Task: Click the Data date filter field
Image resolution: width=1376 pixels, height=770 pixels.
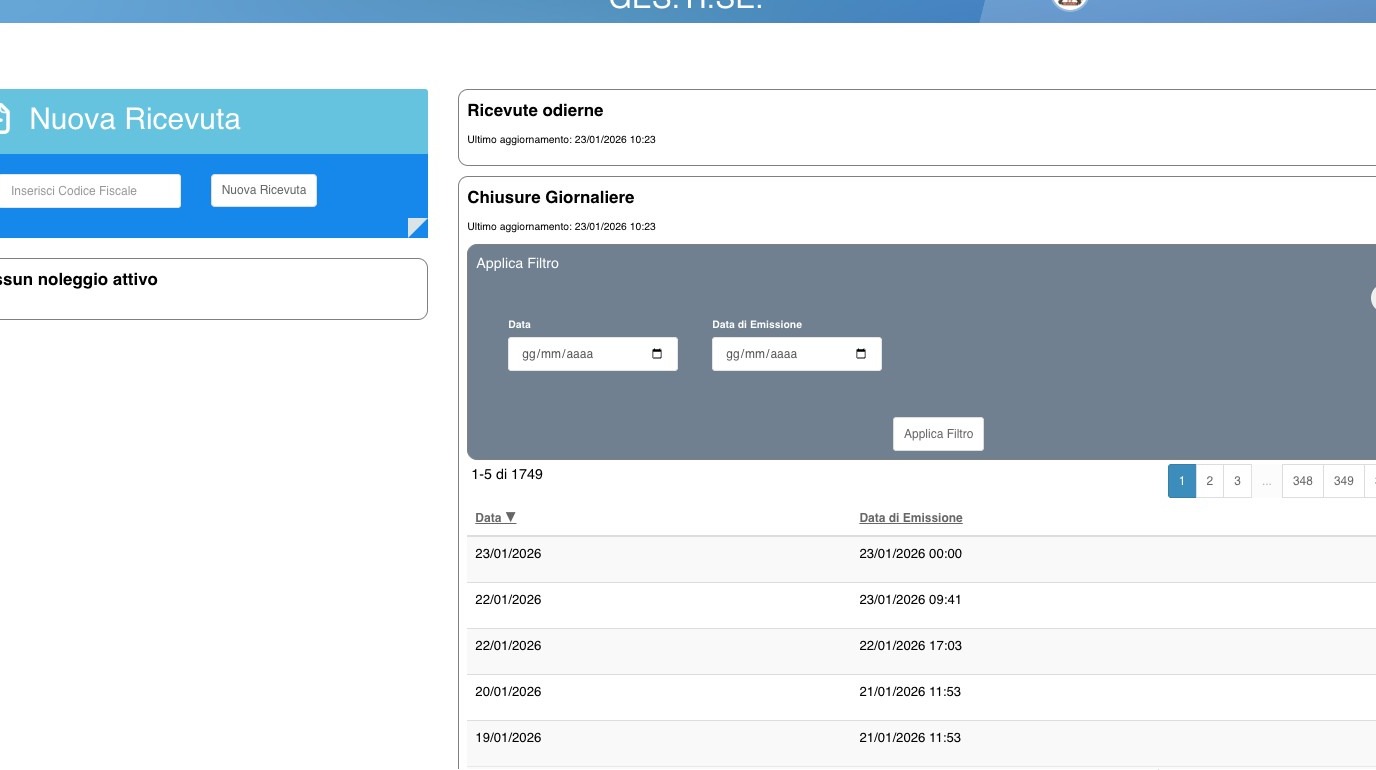Action: tap(580, 354)
